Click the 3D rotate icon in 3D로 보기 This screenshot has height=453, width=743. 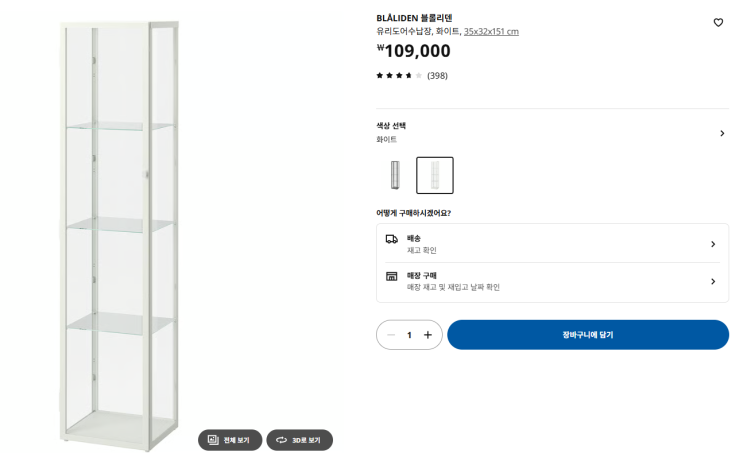click(x=281, y=440)
